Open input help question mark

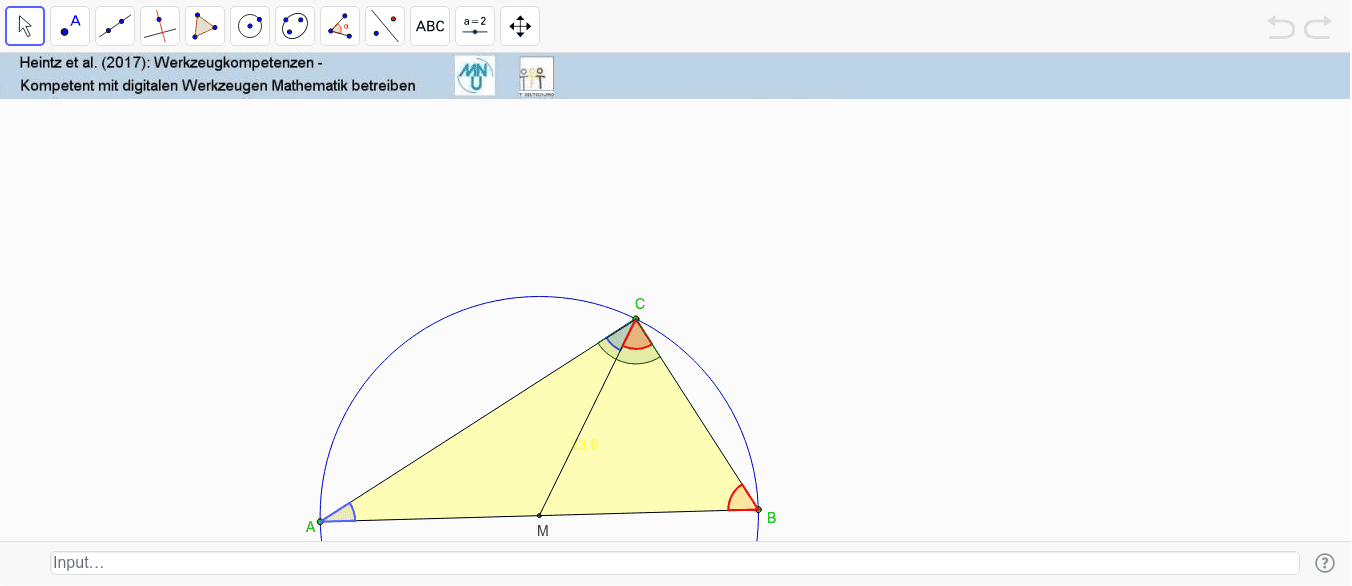coord(1325,563)
